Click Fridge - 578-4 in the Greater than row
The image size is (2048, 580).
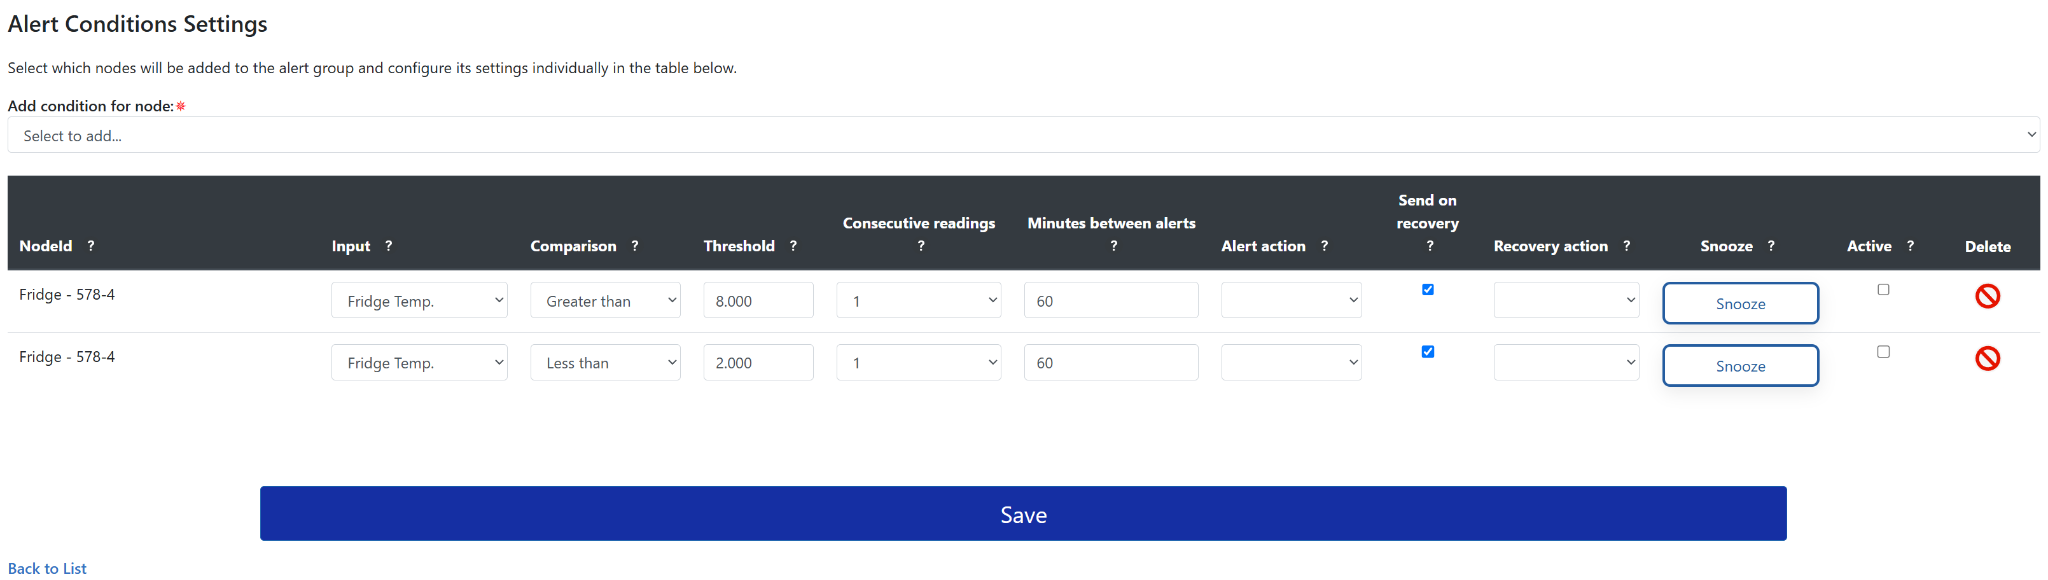click(67, 295)
